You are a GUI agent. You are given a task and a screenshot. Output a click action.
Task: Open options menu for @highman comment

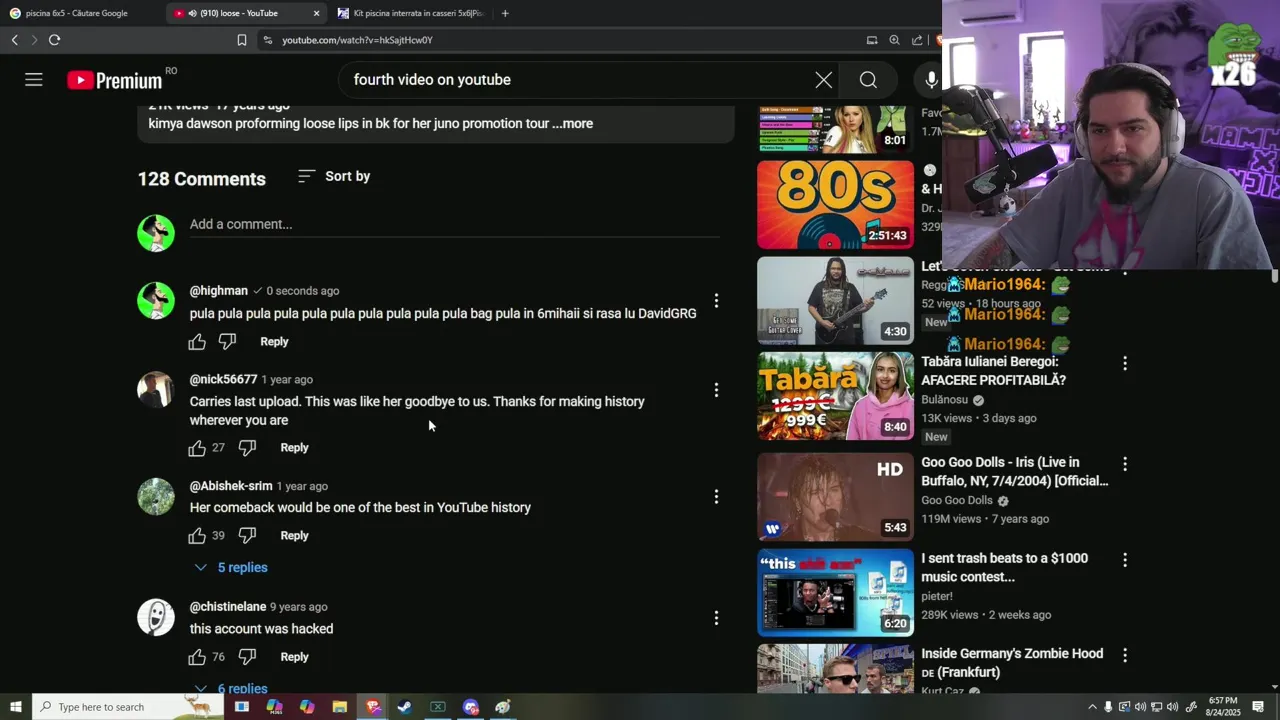point(716,301)
